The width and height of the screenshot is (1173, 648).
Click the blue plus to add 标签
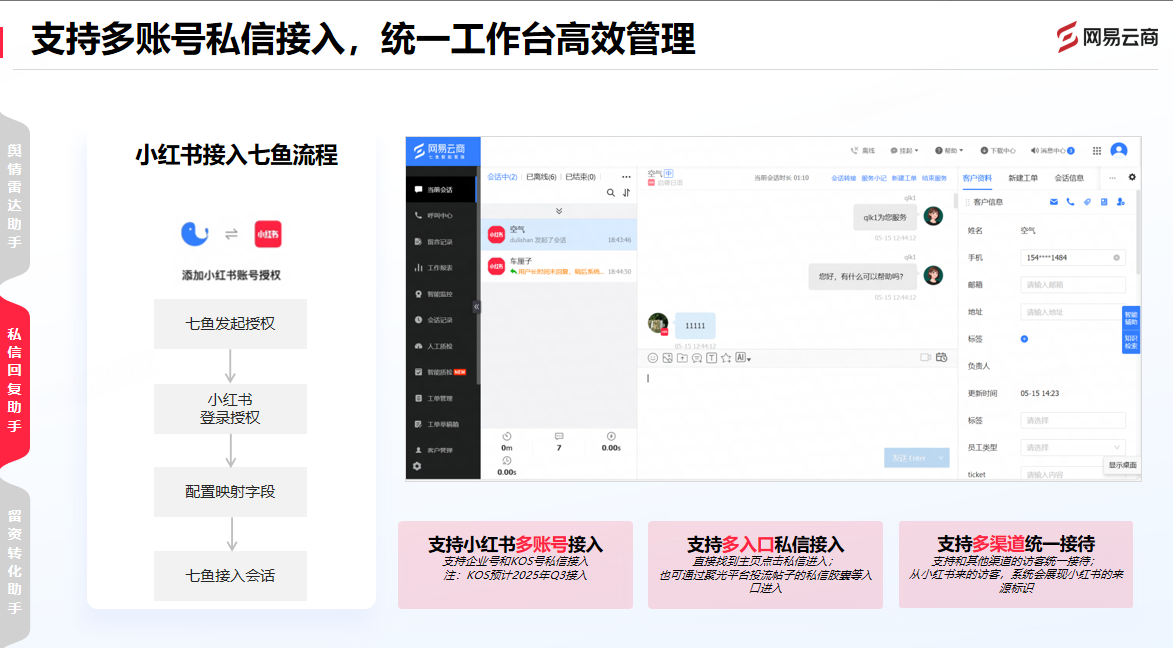(x=1024, y=339)
